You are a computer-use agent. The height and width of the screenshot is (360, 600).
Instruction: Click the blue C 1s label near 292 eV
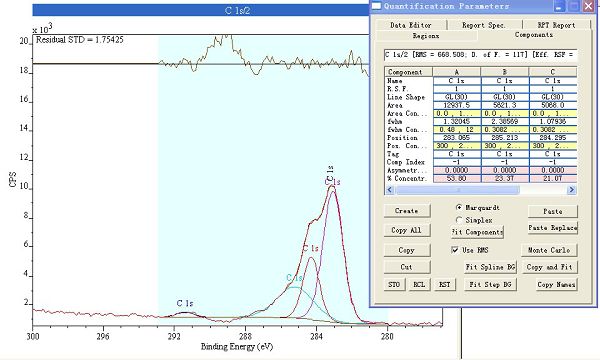pyautogui.click(x=185, y=303)
